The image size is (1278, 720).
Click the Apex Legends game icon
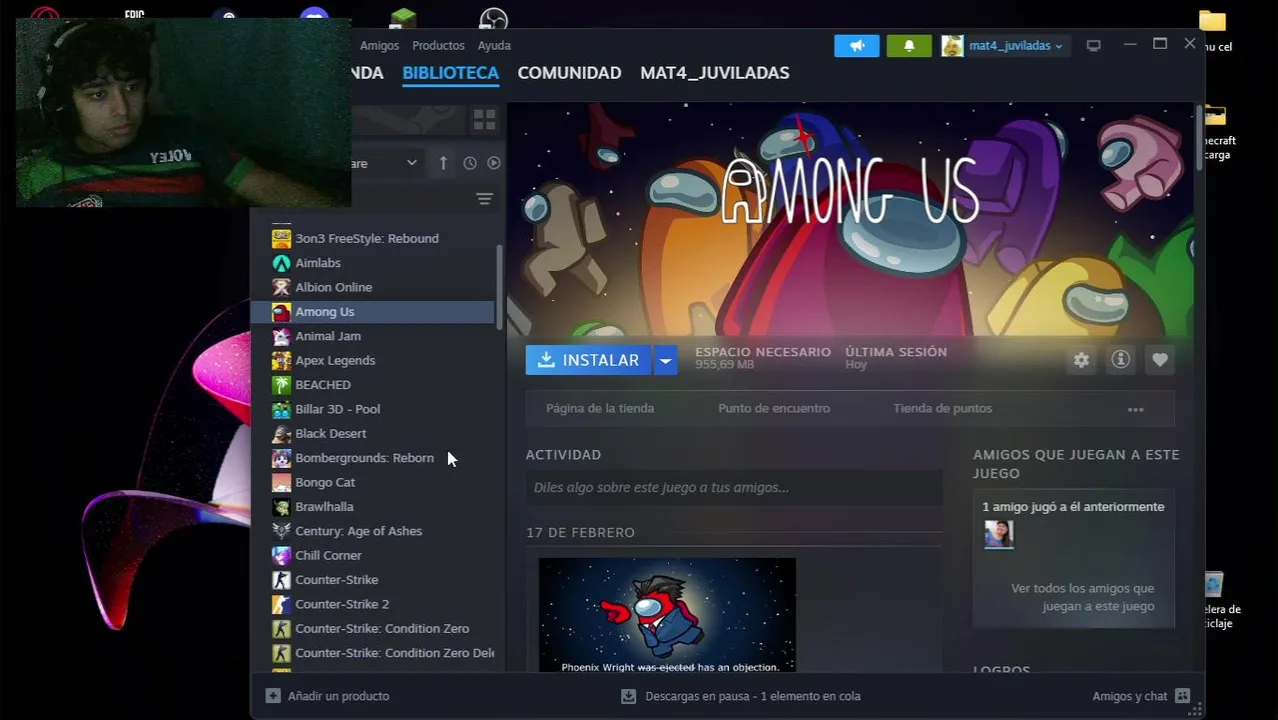point(281,360)
